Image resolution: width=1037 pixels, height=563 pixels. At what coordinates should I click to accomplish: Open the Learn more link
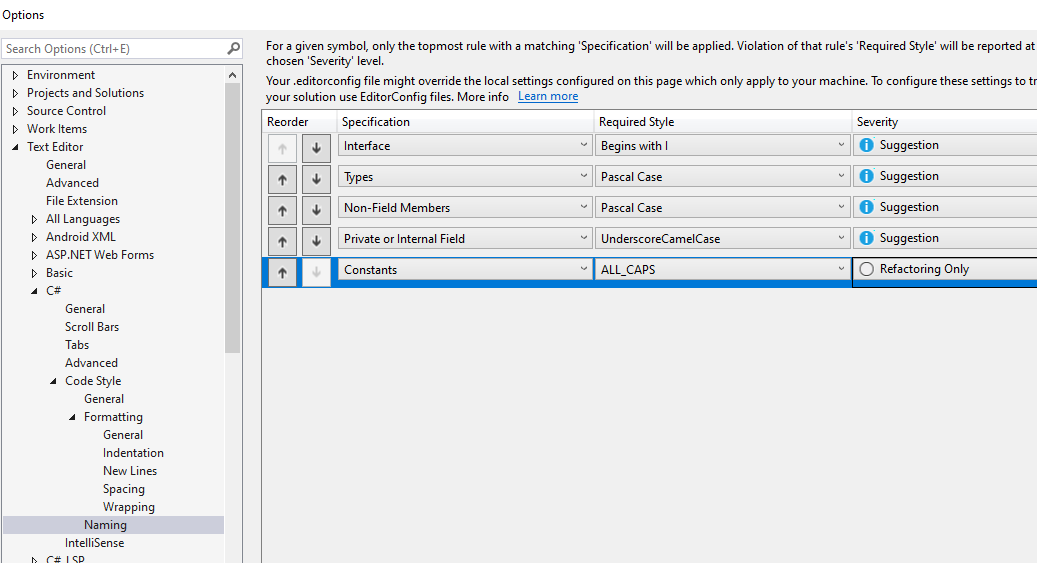pos(548,97)
